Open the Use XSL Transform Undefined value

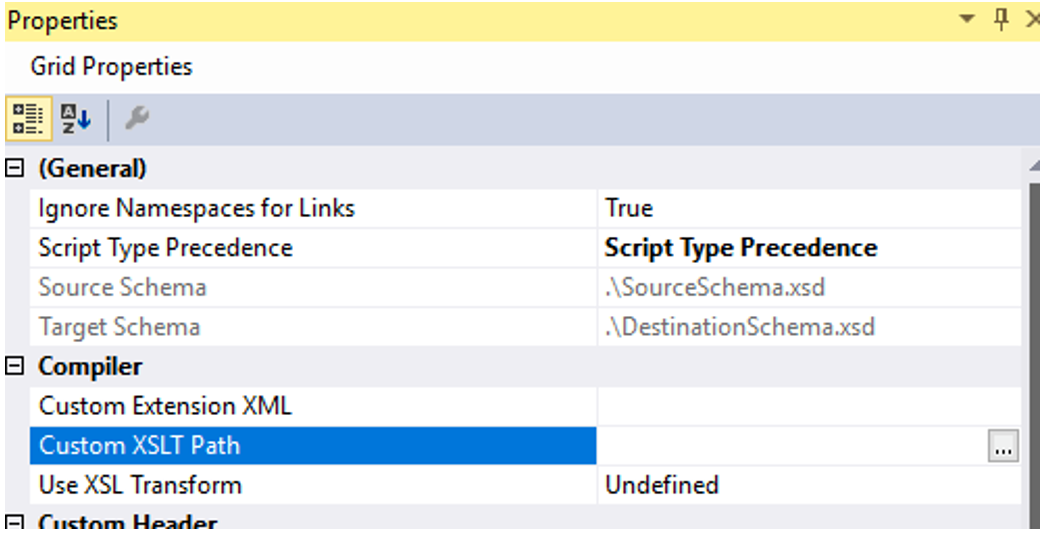click(x=662, y=485)
